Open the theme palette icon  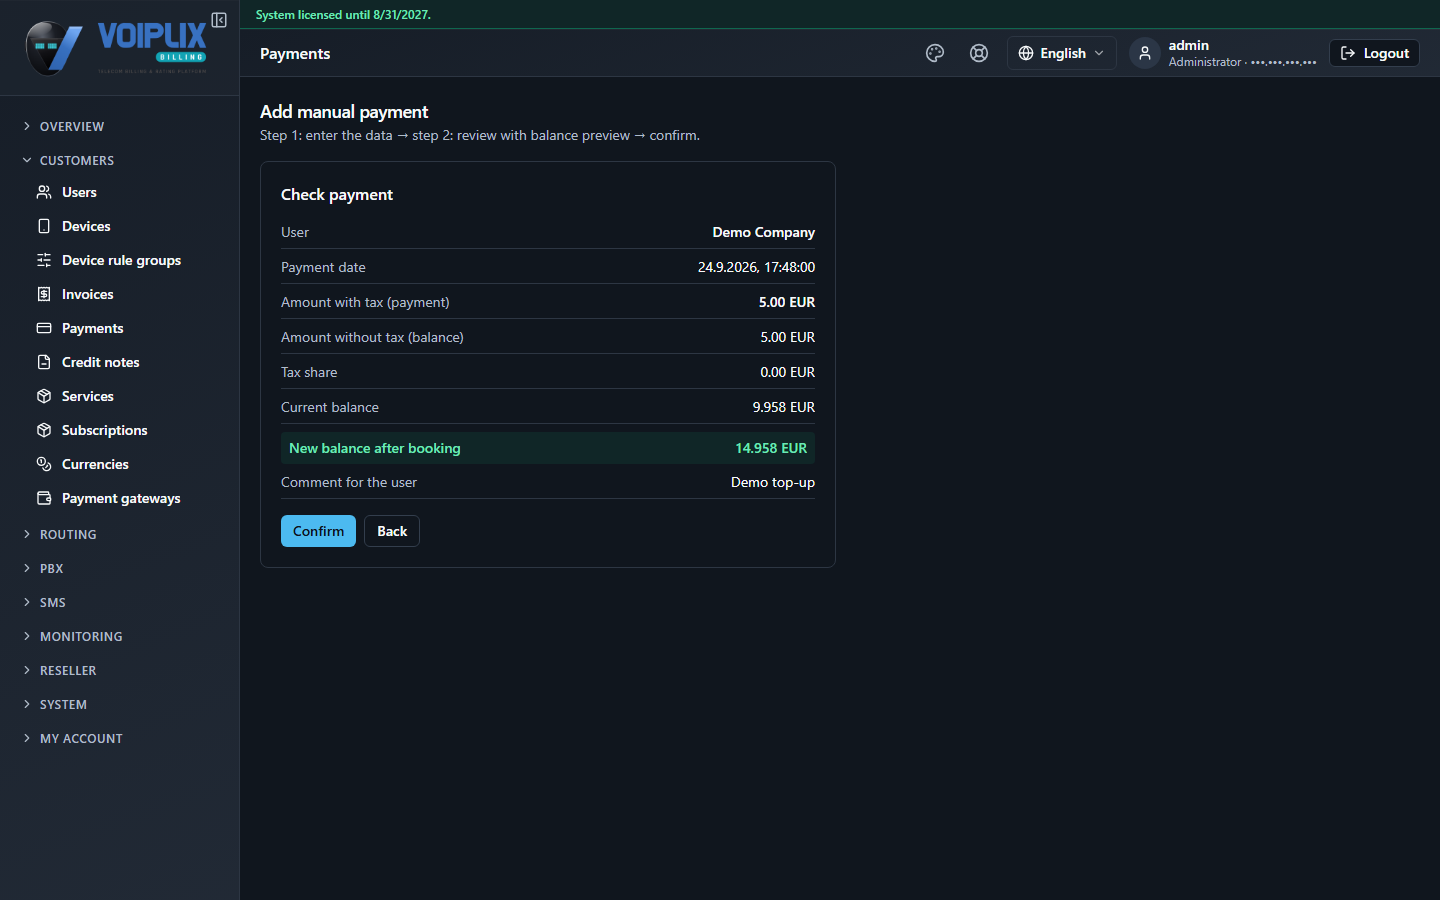pyautogui.click(x=935, y=53)
